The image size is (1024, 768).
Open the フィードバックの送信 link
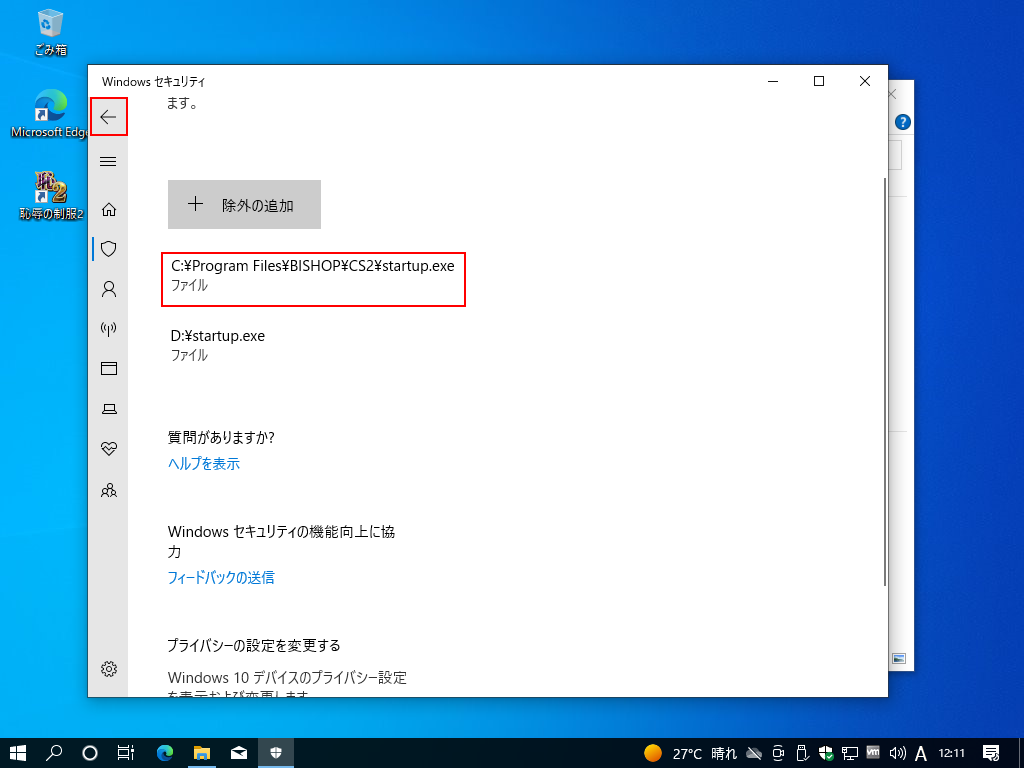[221, 577]
